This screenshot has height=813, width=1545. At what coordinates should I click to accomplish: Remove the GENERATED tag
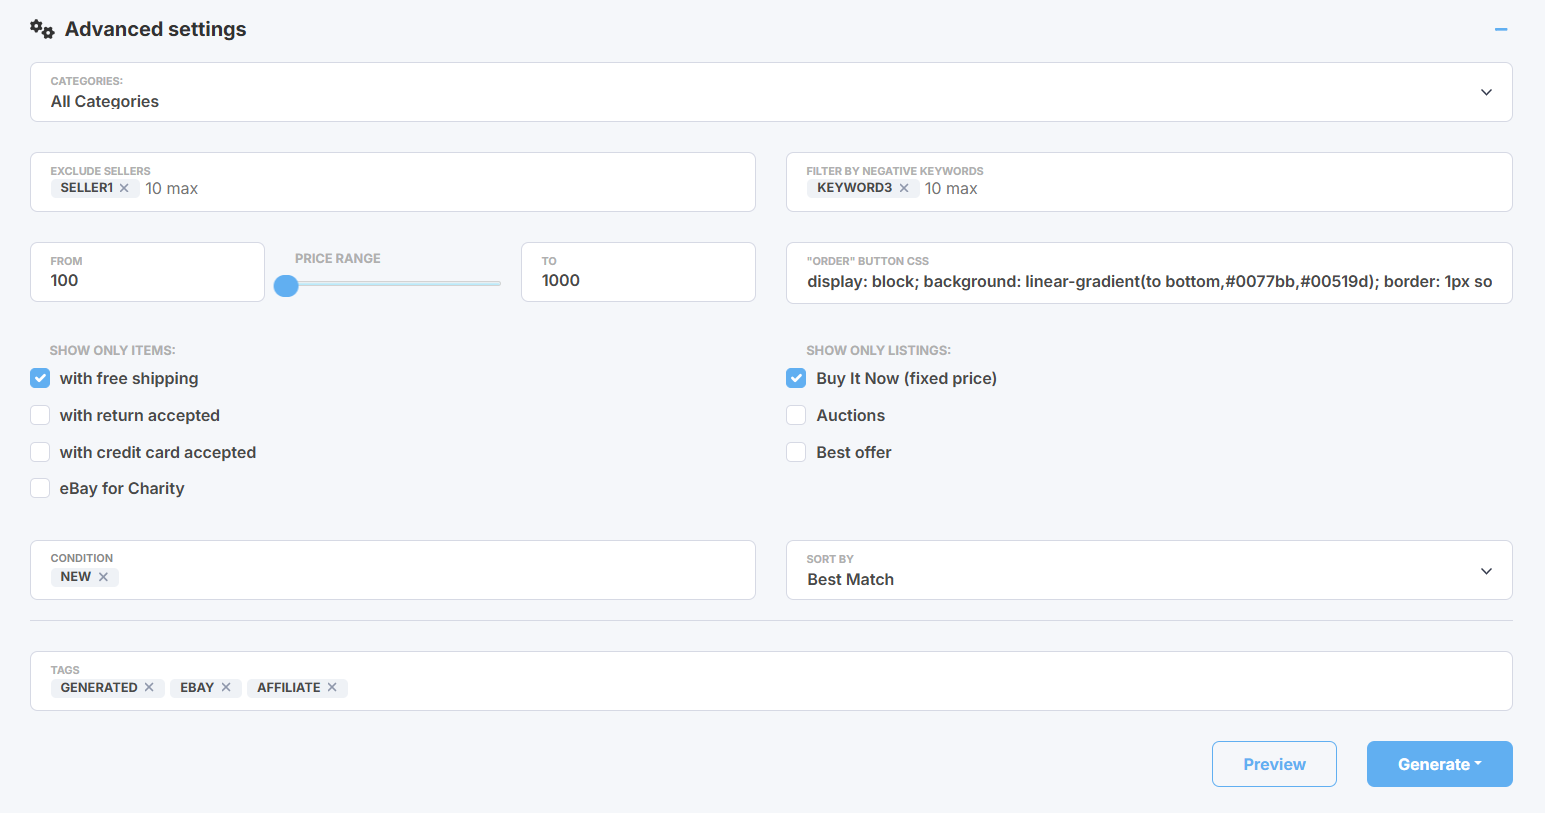[x=149, y=687]
